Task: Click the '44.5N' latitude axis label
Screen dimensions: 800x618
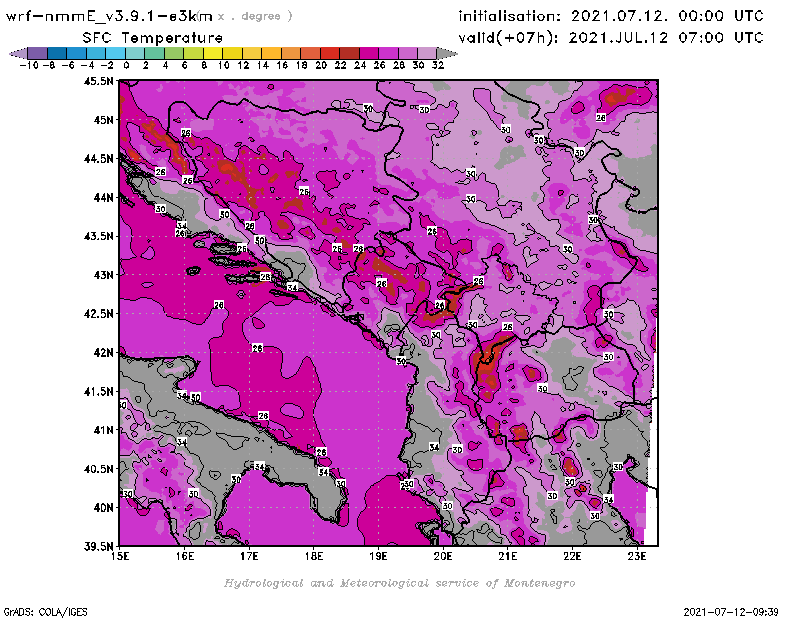Action: 98,159
